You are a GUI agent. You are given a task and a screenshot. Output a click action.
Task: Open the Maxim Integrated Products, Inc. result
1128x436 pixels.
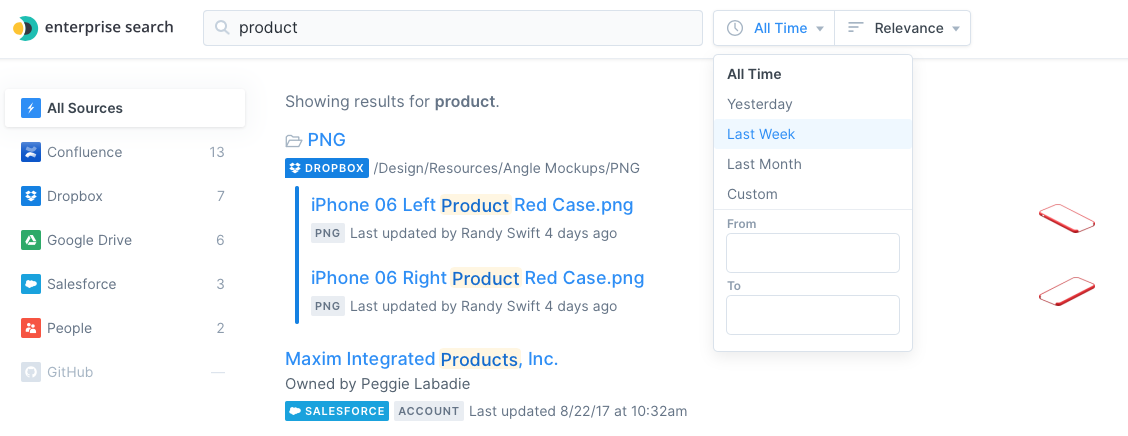[421, 359]
